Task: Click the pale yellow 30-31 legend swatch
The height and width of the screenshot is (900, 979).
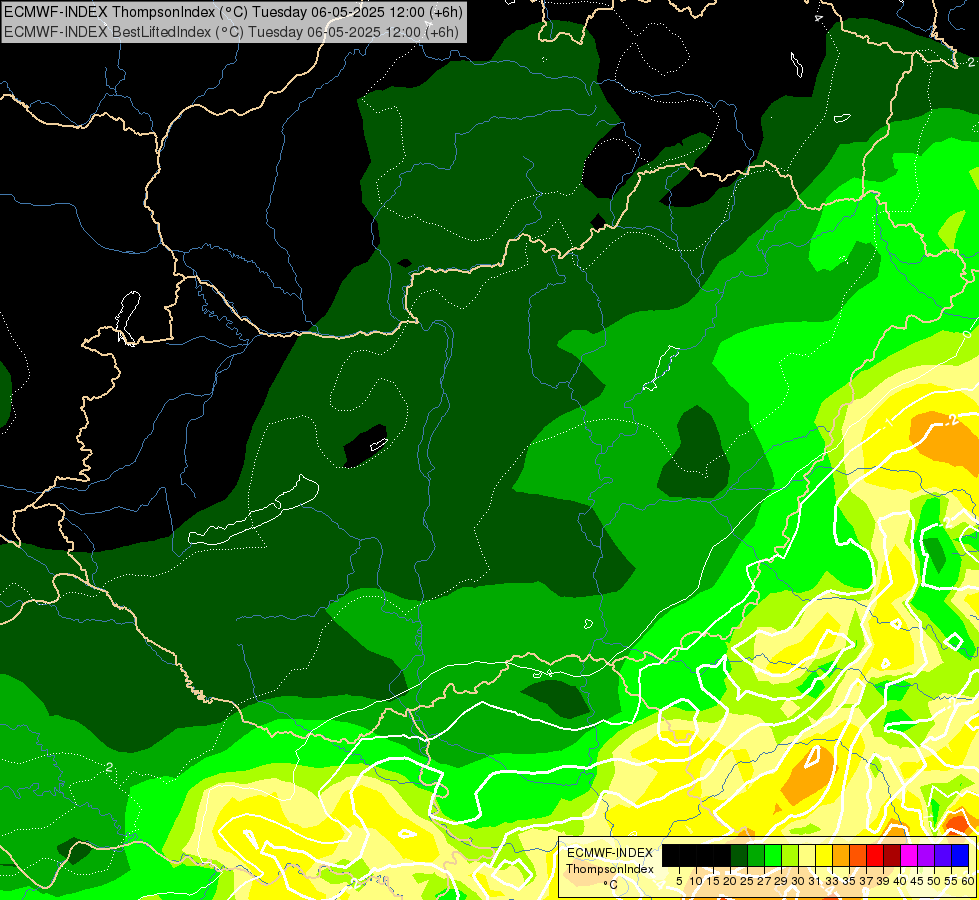Action: 807,855
